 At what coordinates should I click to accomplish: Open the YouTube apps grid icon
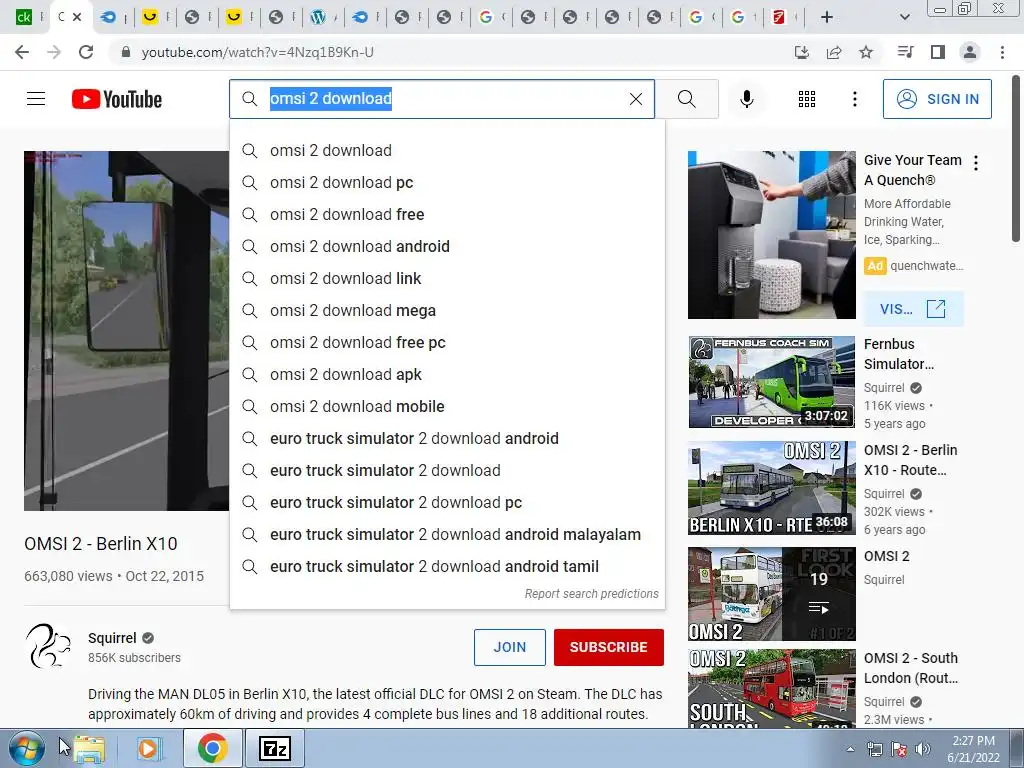(x=807, y=99)
